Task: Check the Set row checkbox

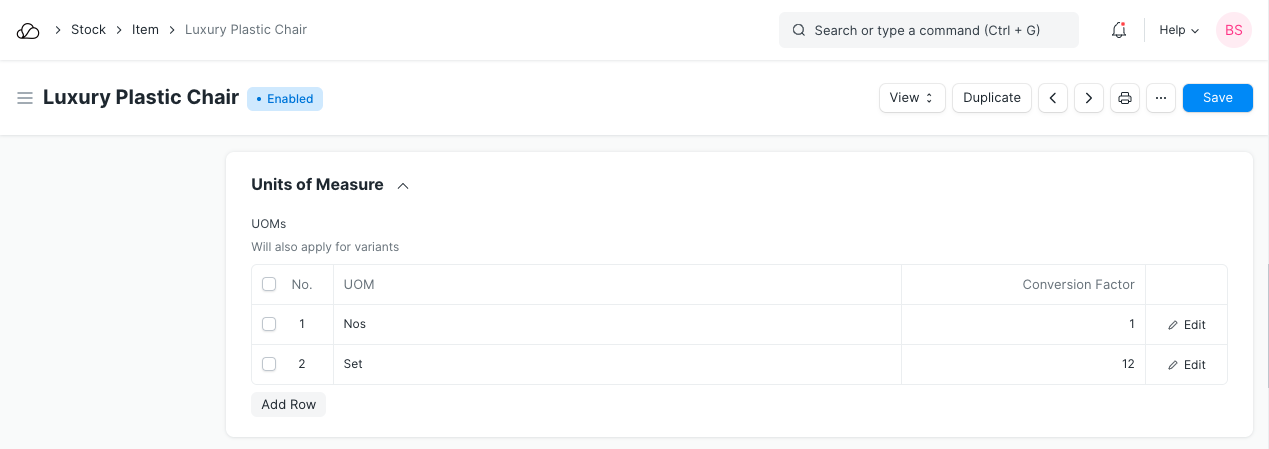Action: (269, 364)
